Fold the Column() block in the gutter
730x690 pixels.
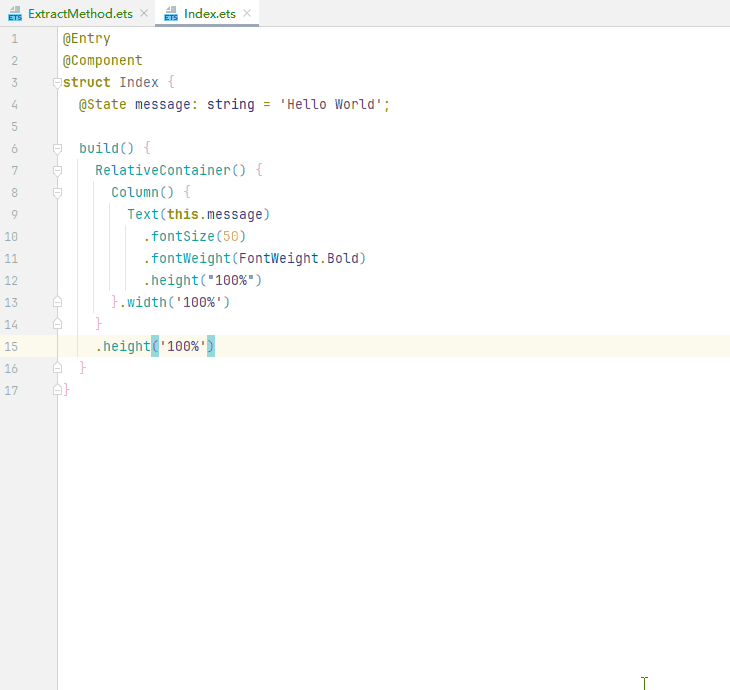(58, 192)
